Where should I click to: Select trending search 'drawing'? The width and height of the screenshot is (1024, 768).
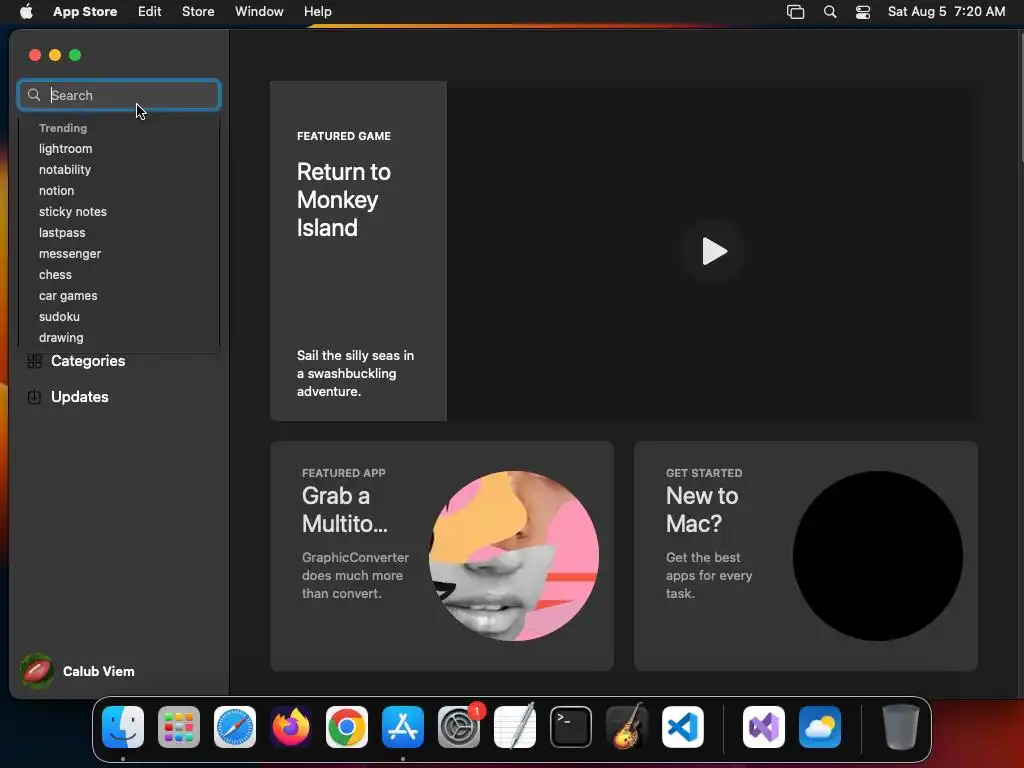tap(61, 338)
